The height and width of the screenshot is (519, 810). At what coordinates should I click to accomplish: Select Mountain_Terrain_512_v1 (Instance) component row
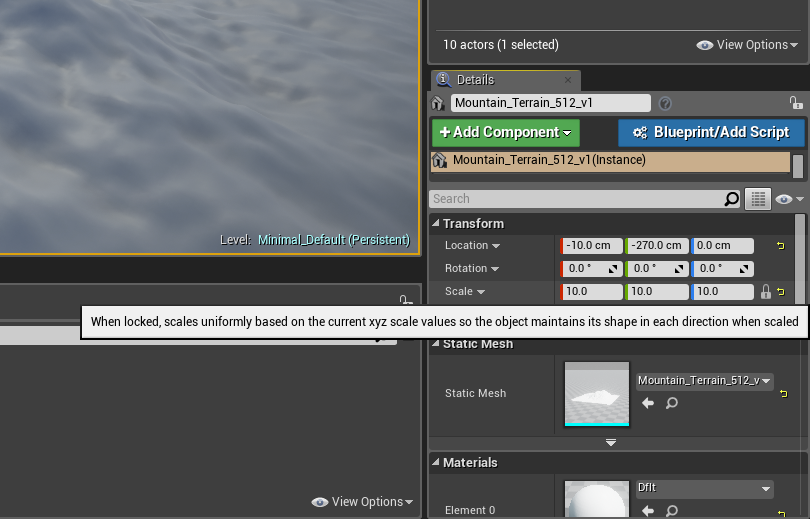(x=610, y=161)
